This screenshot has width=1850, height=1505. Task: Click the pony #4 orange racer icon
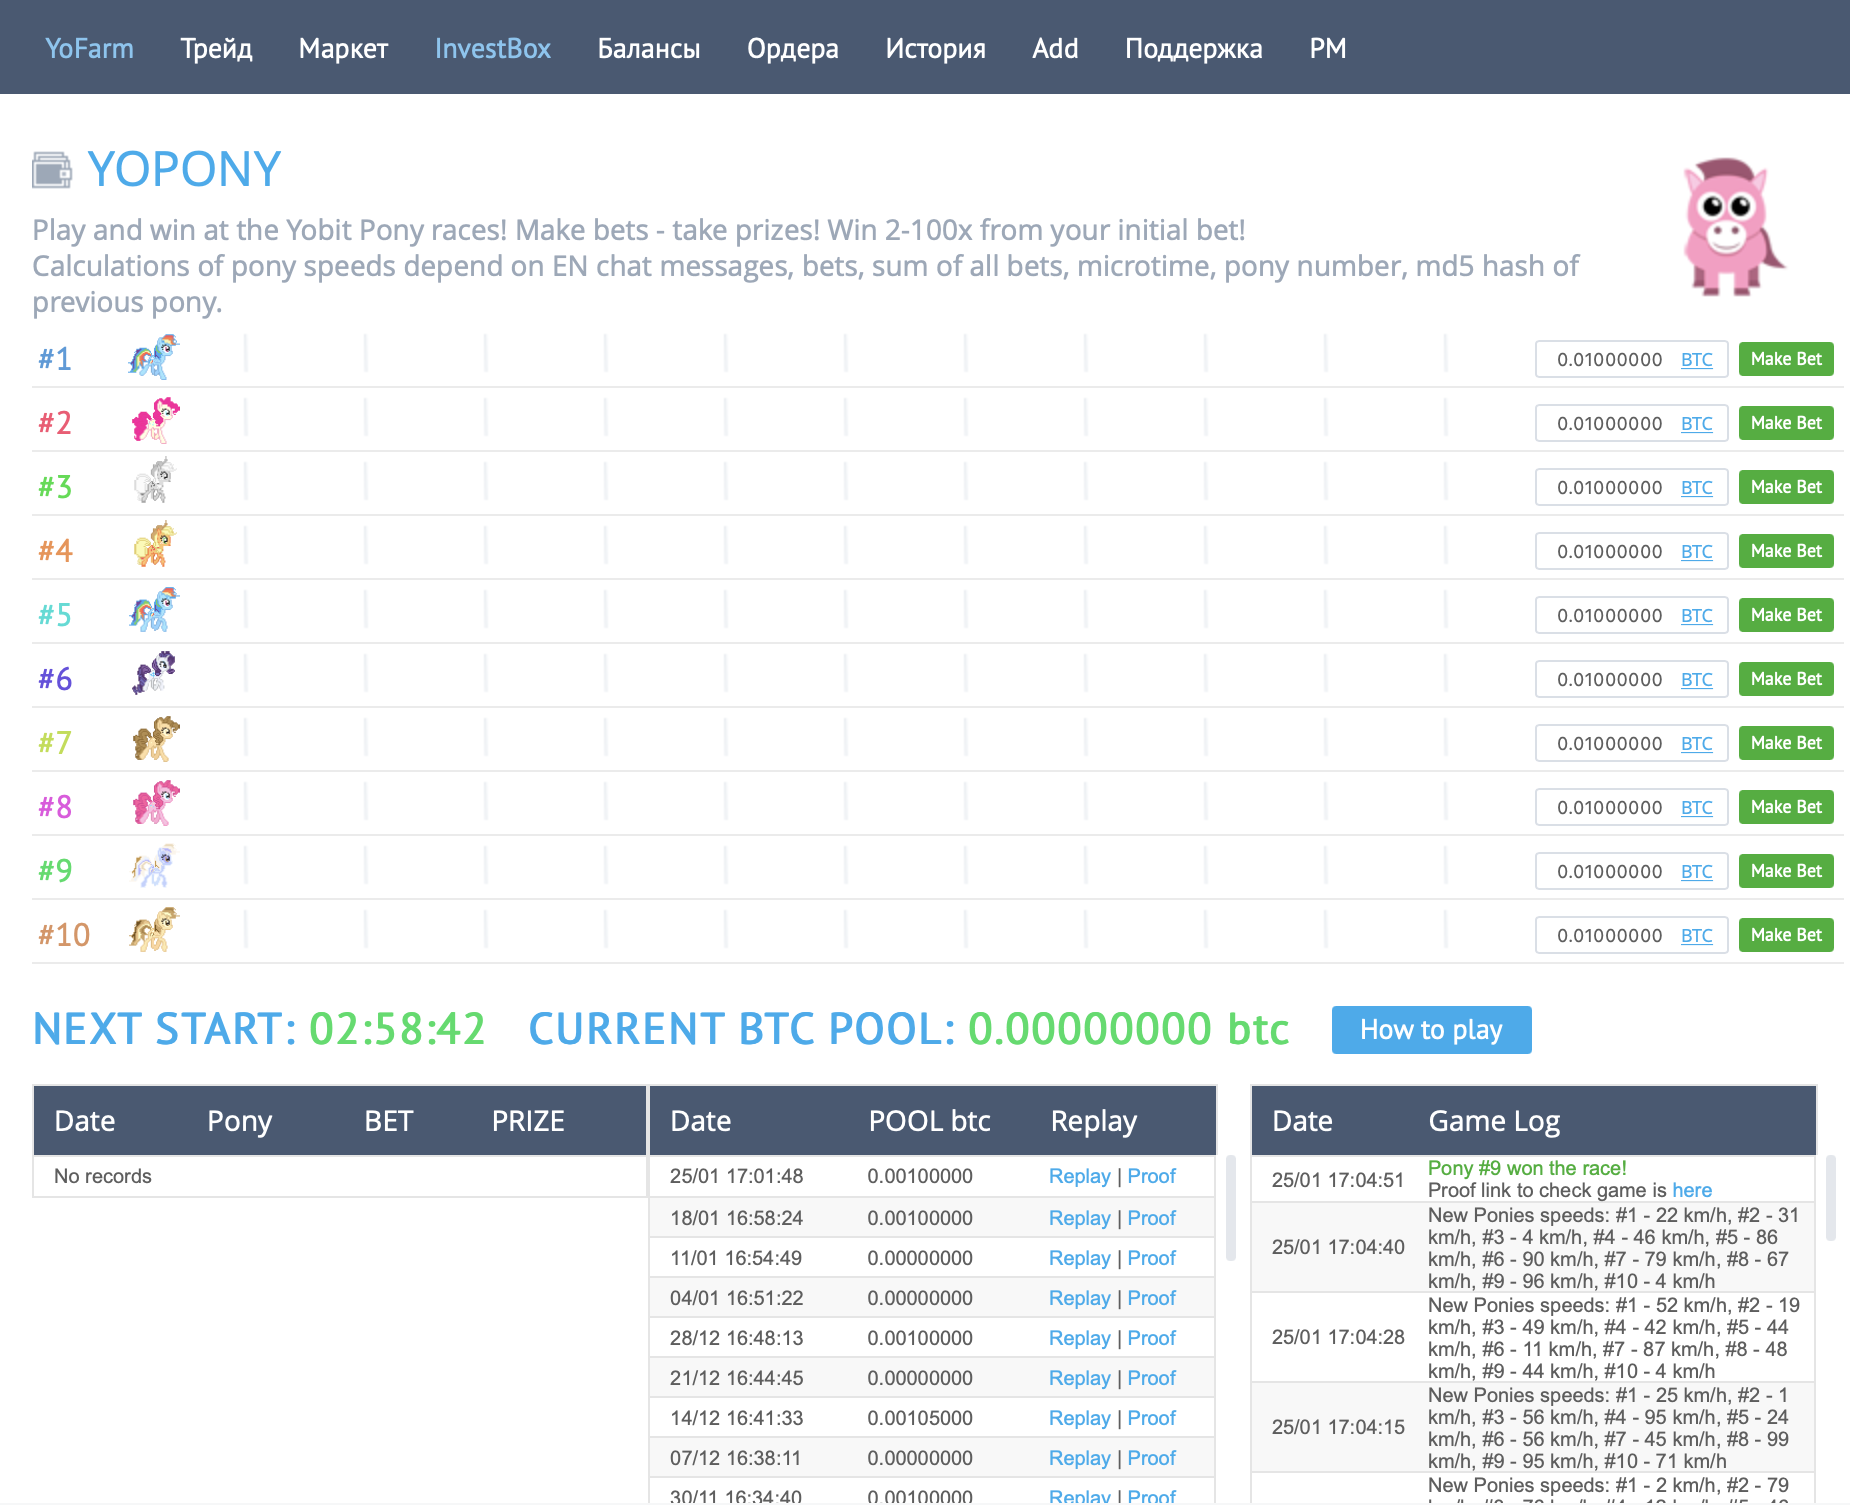[154, 545]
